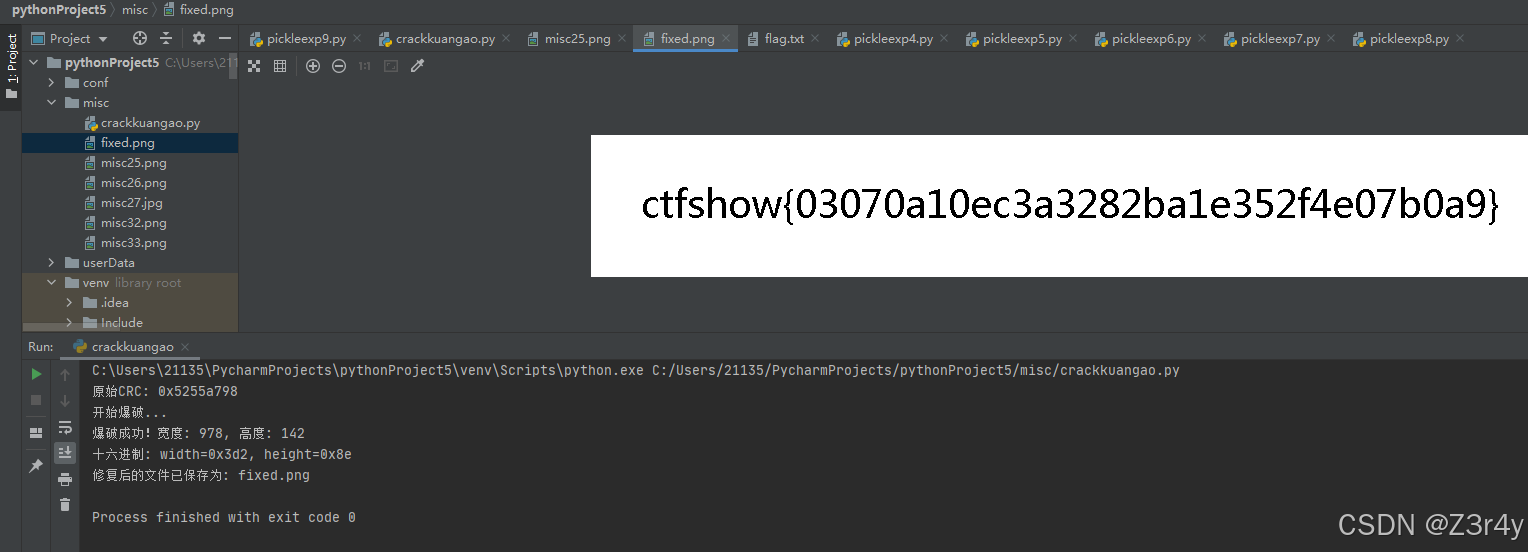Screen dimensions: 1528x552
Task: Click the pythonProject5 breadcrumb in navigation bar
Action: point(59,10)
